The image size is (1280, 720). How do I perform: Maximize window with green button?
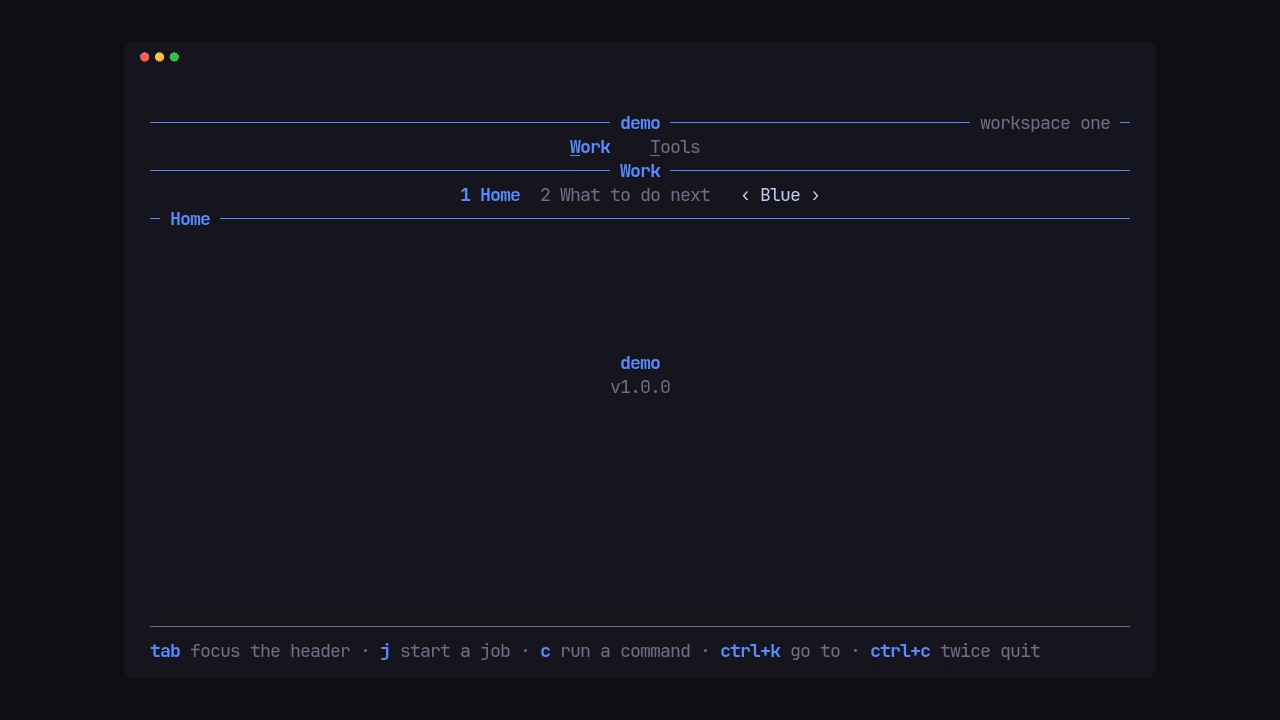174,57
